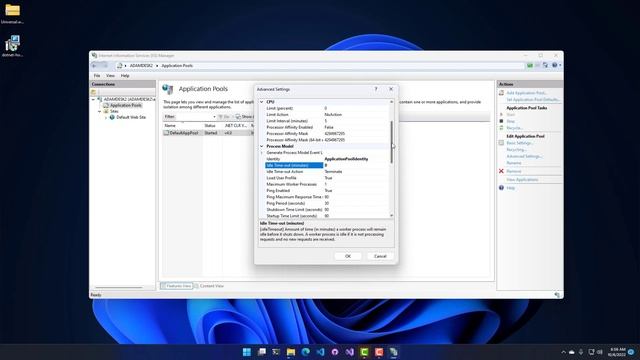Click the Back navigation arrow in IIS Manager
The width and height of the screenshot is (640, 360).
94,65
